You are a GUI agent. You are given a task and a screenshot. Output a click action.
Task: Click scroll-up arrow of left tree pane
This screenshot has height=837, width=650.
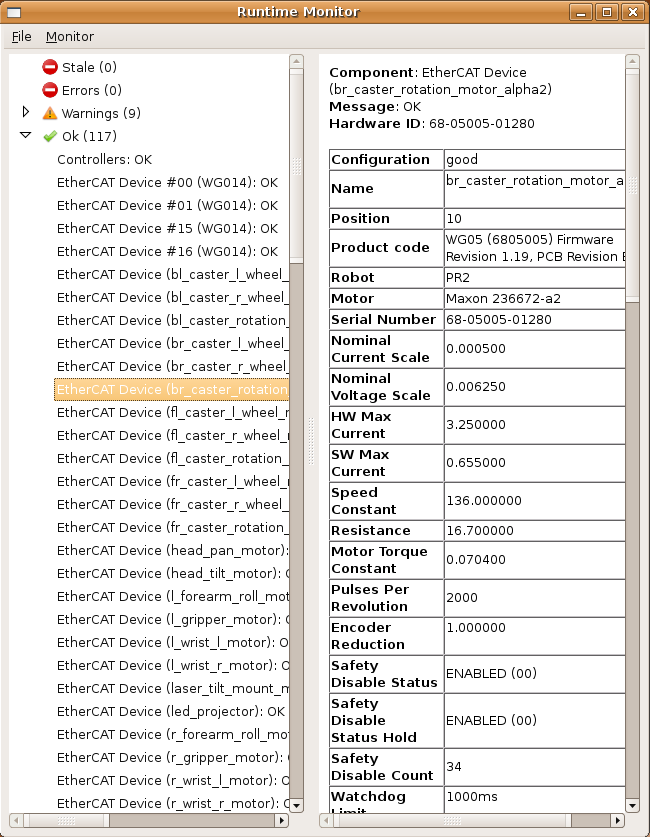pyautogui.click(x=297, y=61)
